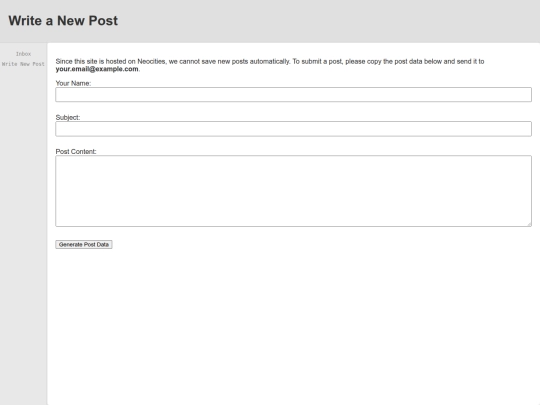Select the your.email@example.com address text
This screenshot has width=540, height=405.
(x=97, y=69)
